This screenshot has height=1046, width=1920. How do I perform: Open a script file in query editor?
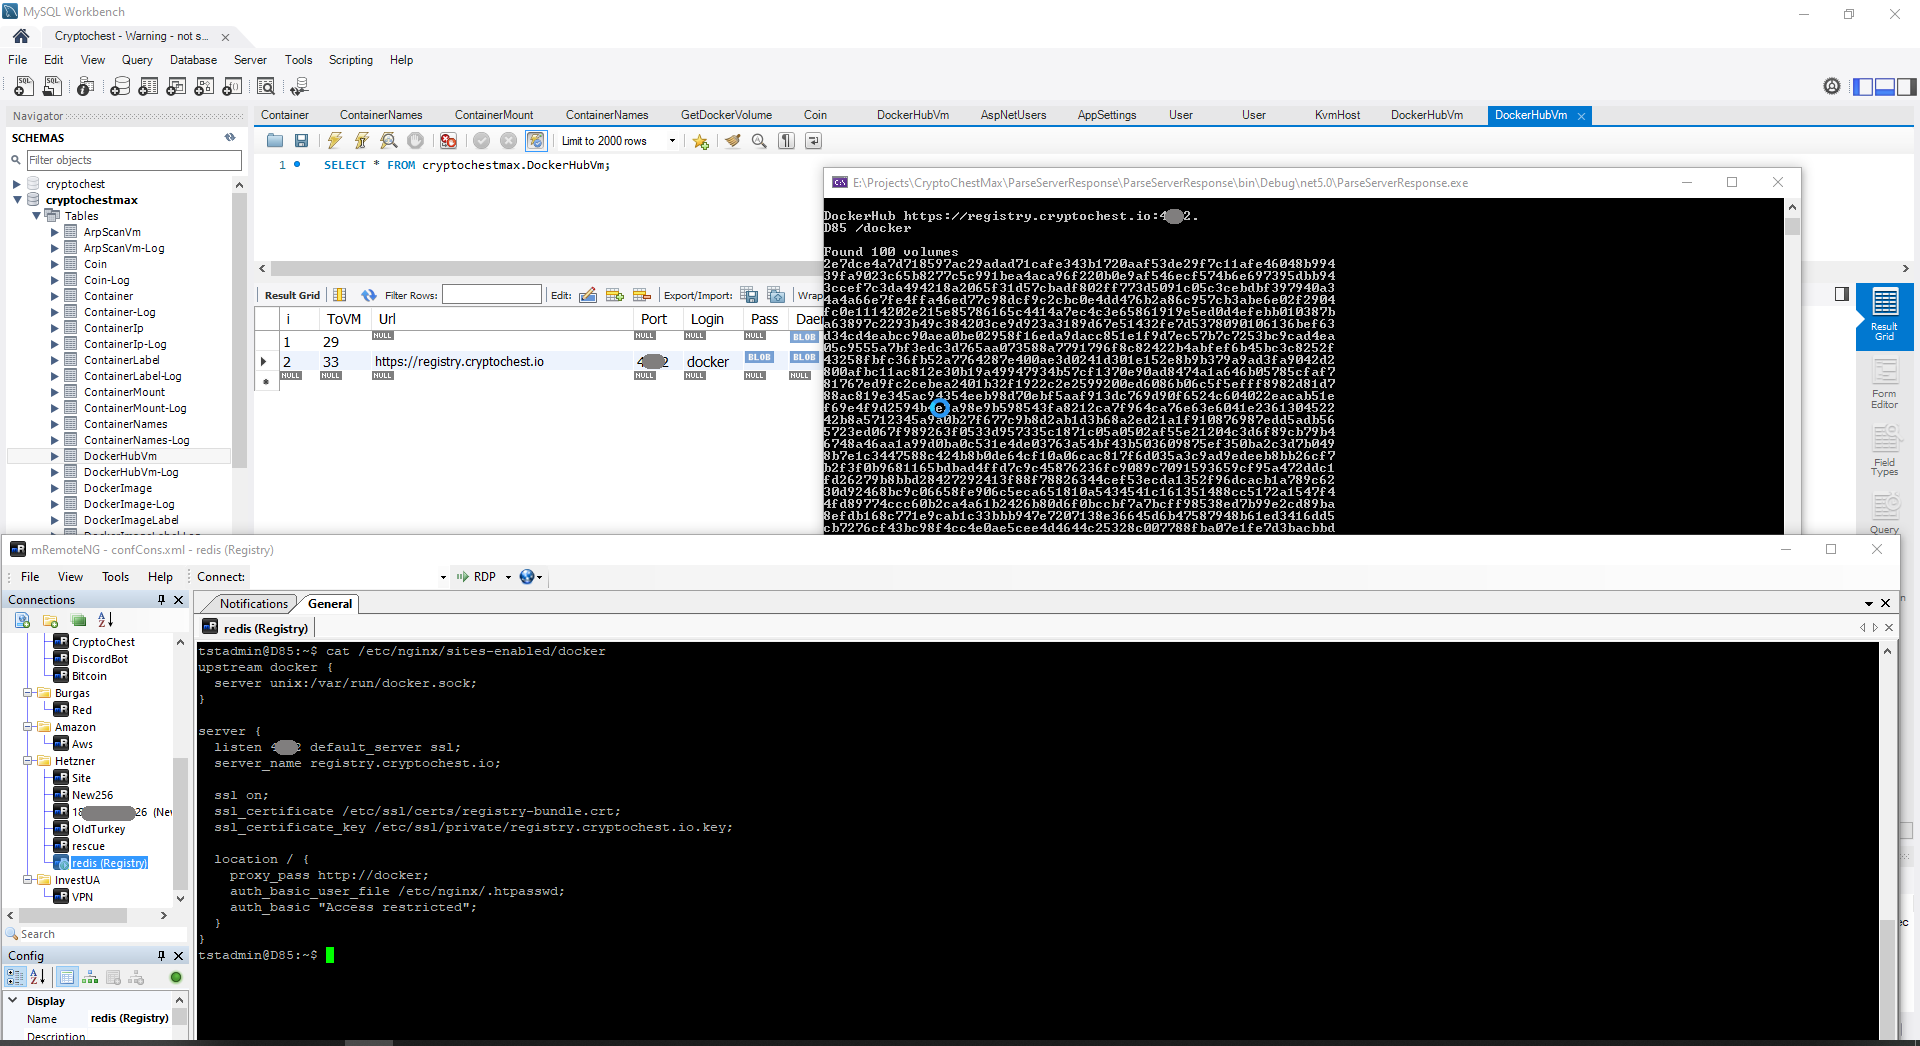click(274, 141)
